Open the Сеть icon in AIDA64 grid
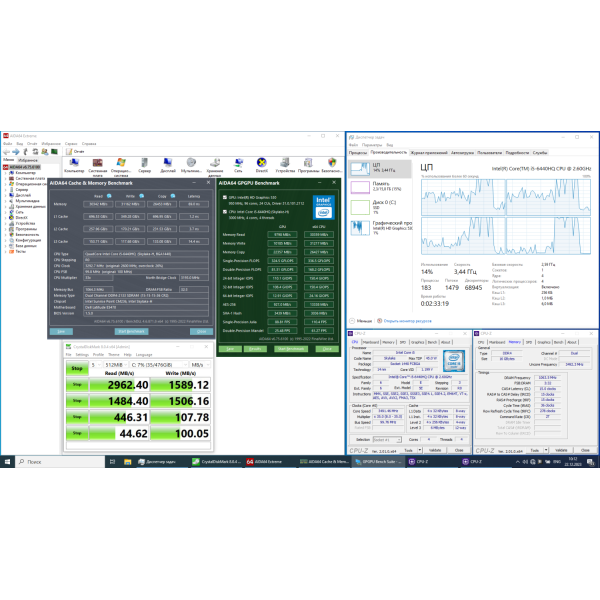600x600 pixels. pos(238,163)
